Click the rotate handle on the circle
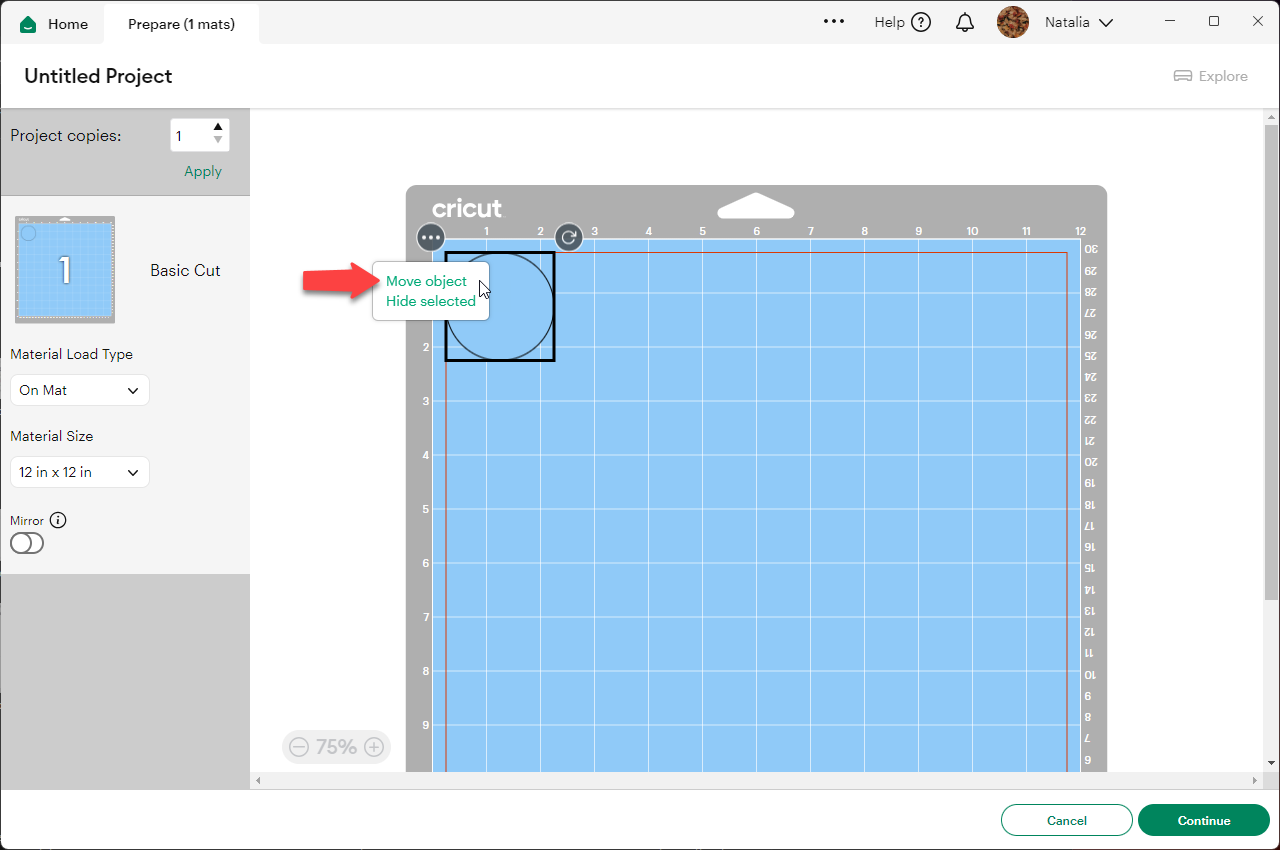The image size is (1280, 850). (569, 237)
